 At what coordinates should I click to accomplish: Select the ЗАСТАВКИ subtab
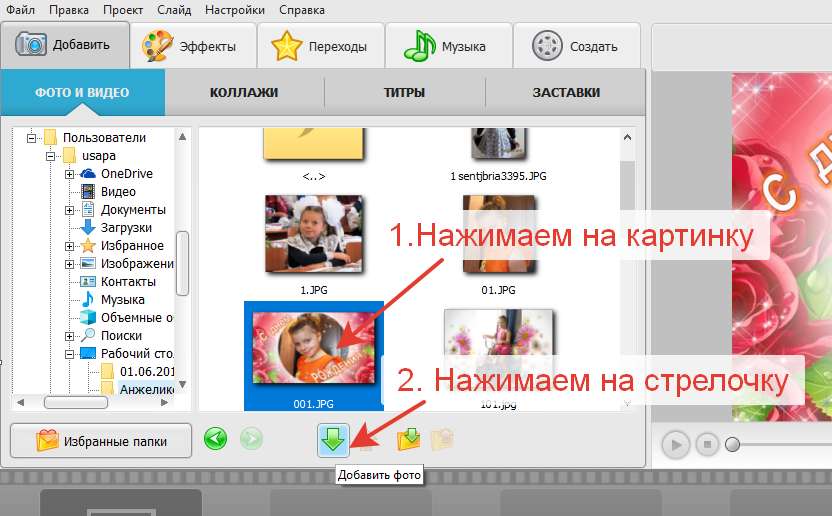pyautogui.click(x=566, y=92)
